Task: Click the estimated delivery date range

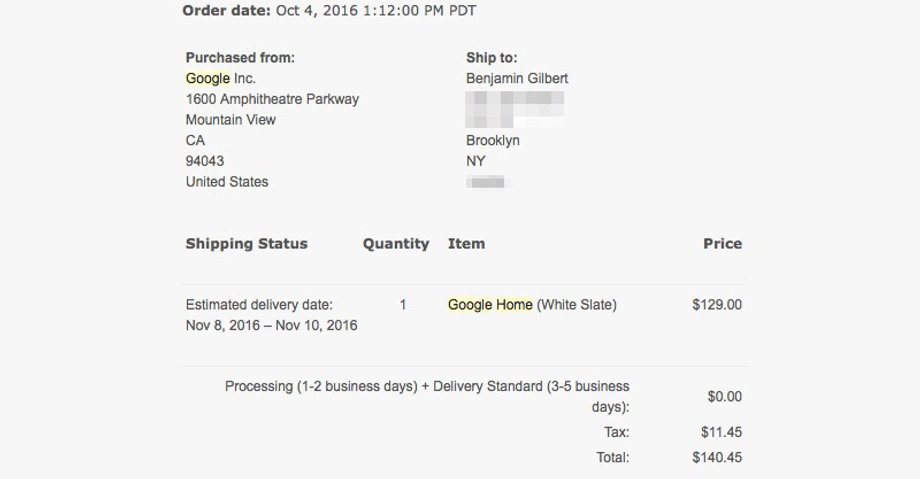Action: pyautogui.click(x=272, y=325)
